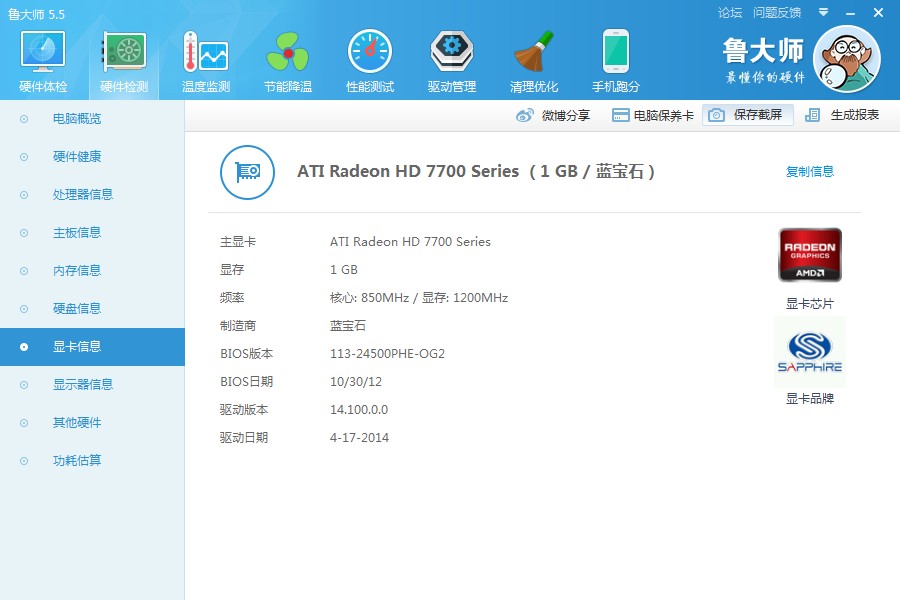
Task: Launch 性能测试 performance gauge icon
Action: click(x=370, y=52)
